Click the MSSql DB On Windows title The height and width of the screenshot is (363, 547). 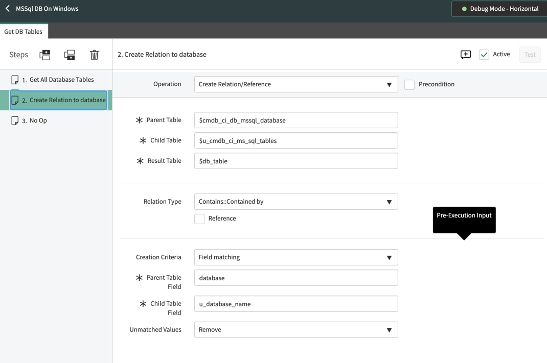(47, 9)
